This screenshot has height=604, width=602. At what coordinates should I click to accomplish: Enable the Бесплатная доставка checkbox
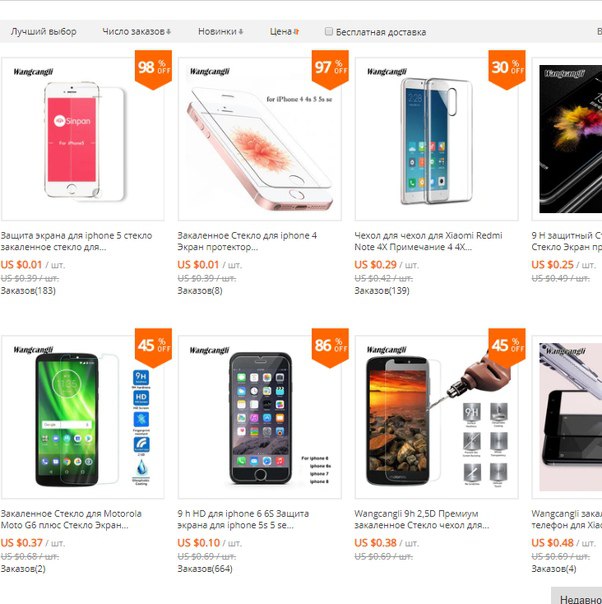tap(329, 31)
